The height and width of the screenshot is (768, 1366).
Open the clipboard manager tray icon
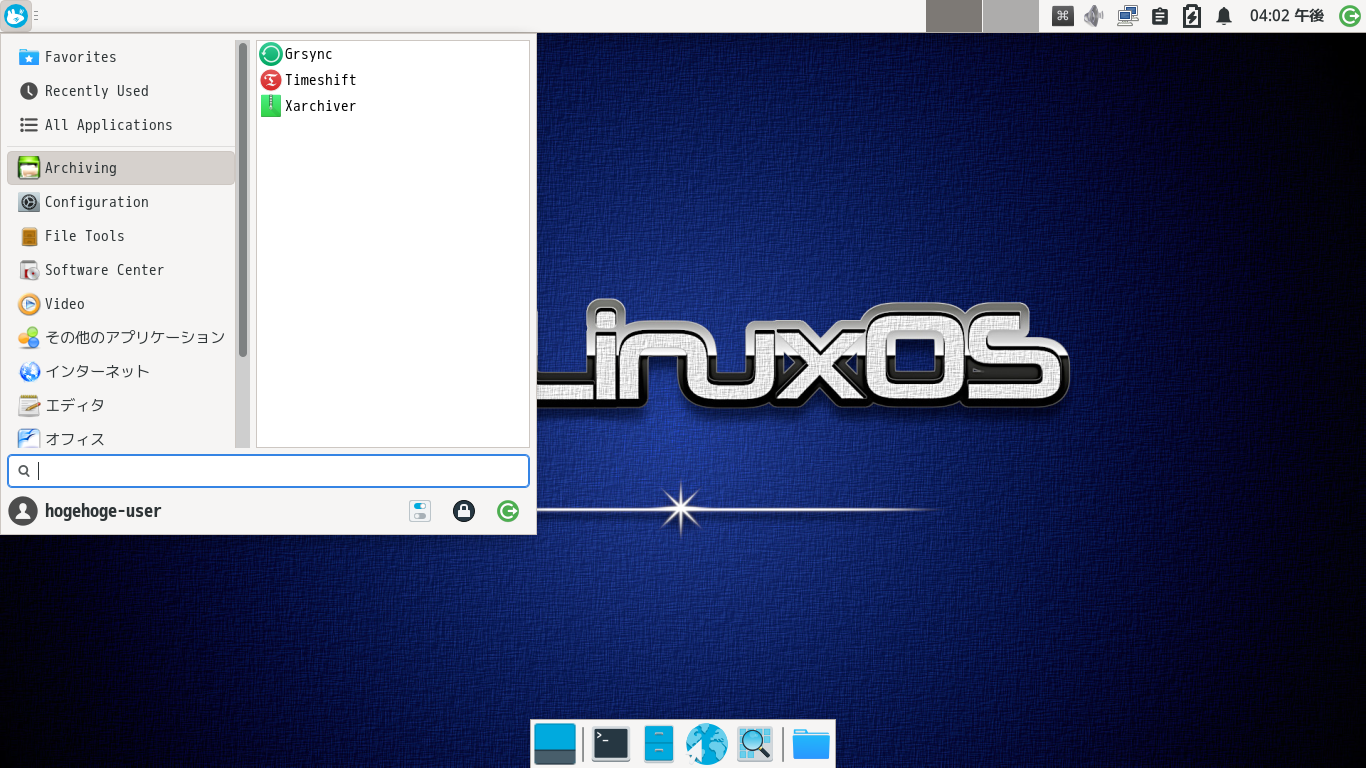1160,16
